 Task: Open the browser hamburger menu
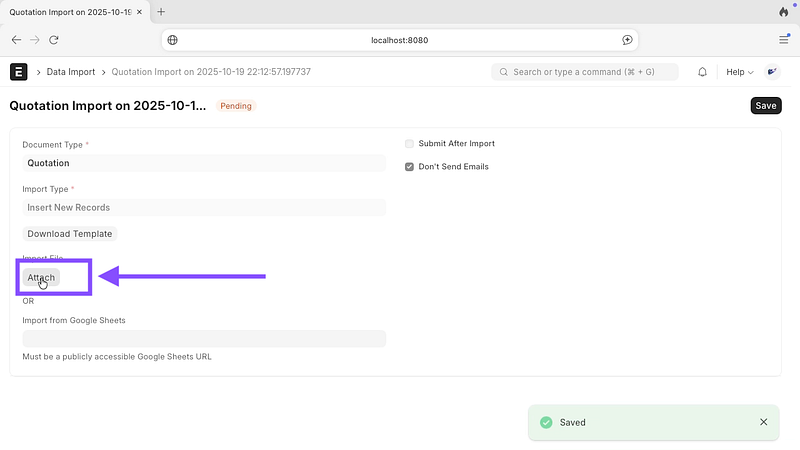tap(784, 40)
